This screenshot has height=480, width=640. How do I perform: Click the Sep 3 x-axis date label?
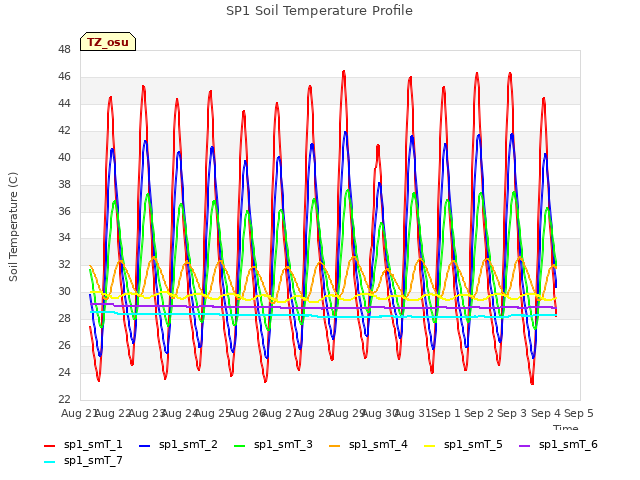coord(512,413)
